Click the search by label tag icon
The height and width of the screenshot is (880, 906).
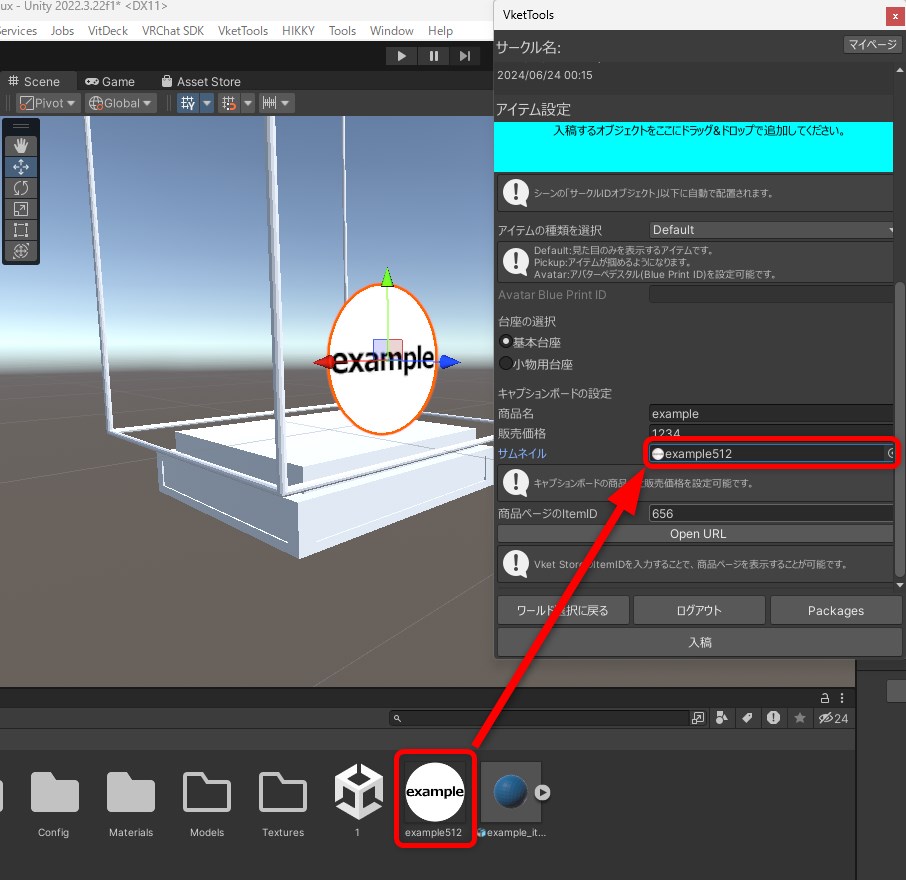[746, 718]
